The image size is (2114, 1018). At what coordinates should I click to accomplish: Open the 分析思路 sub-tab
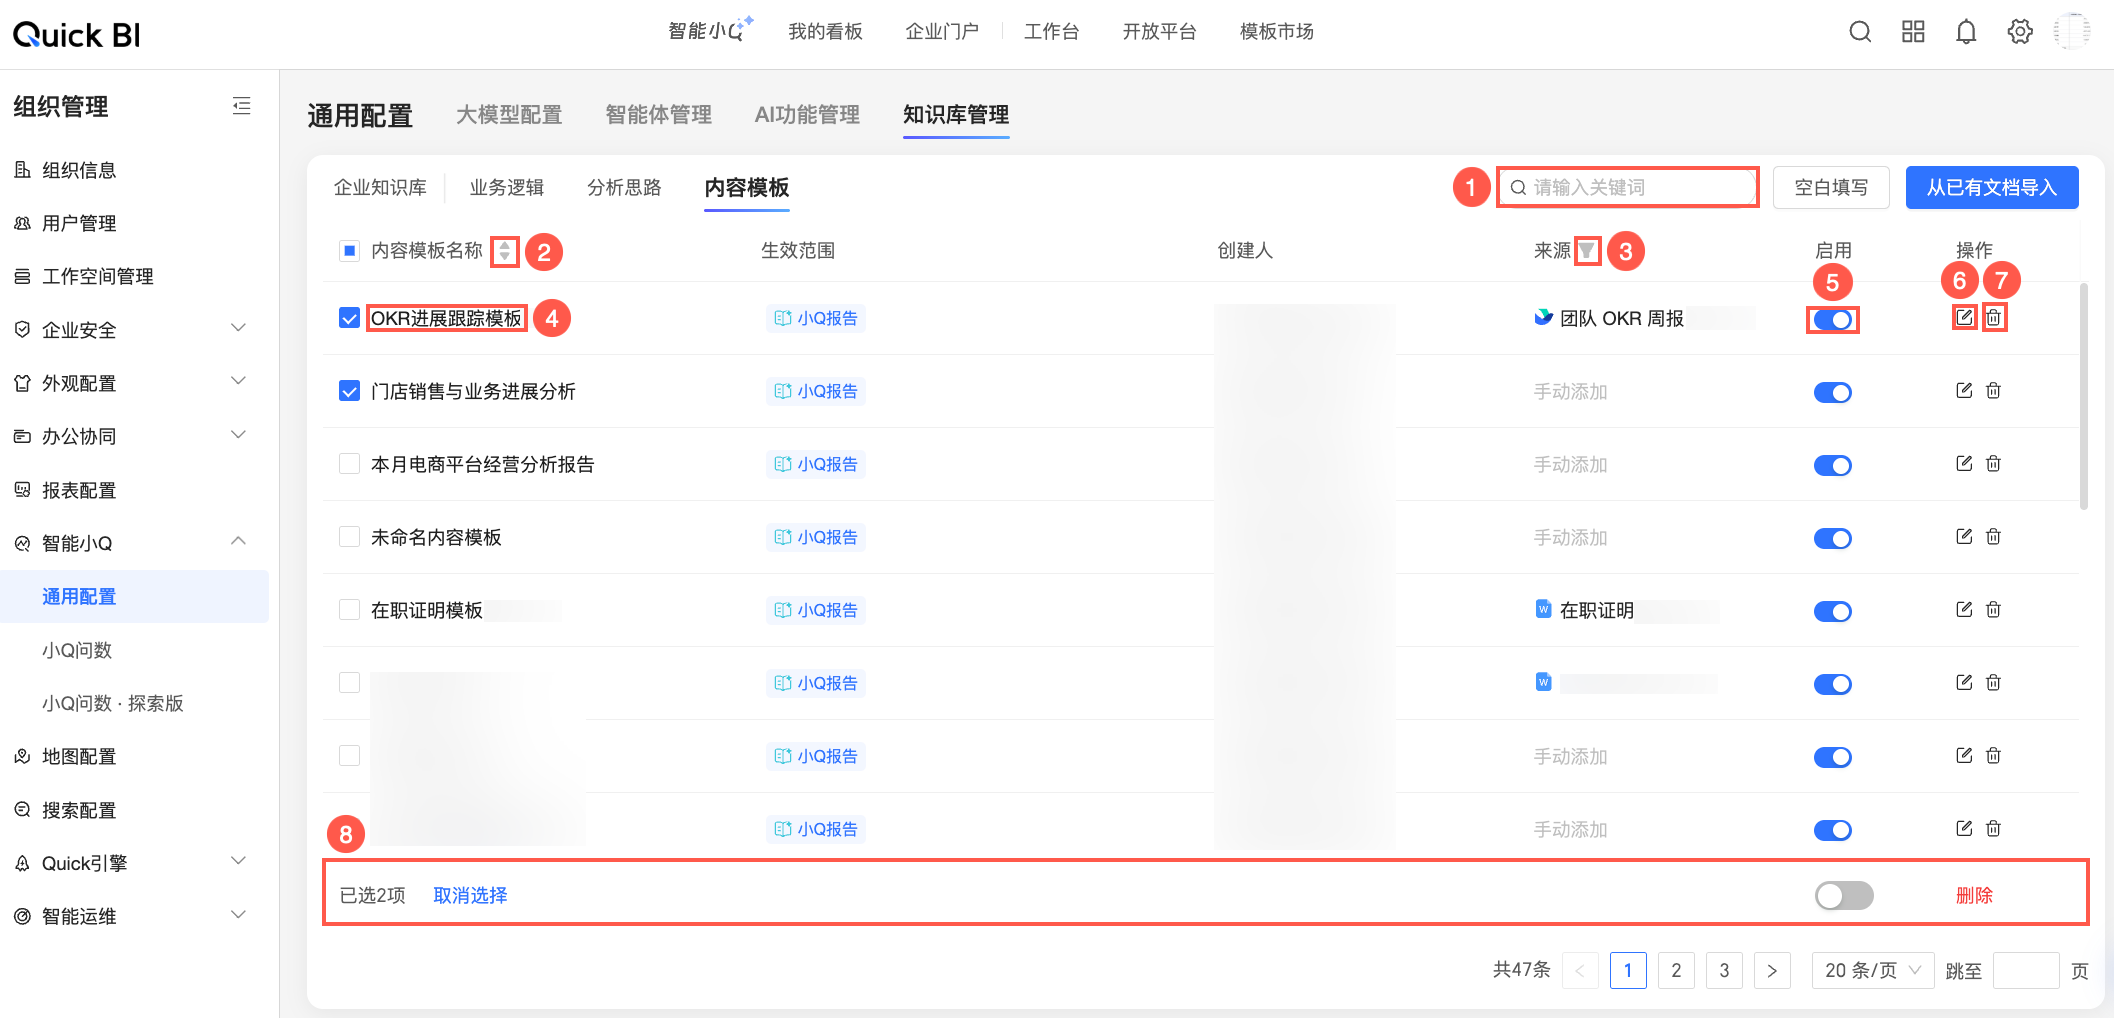click(x=624, y=188)
